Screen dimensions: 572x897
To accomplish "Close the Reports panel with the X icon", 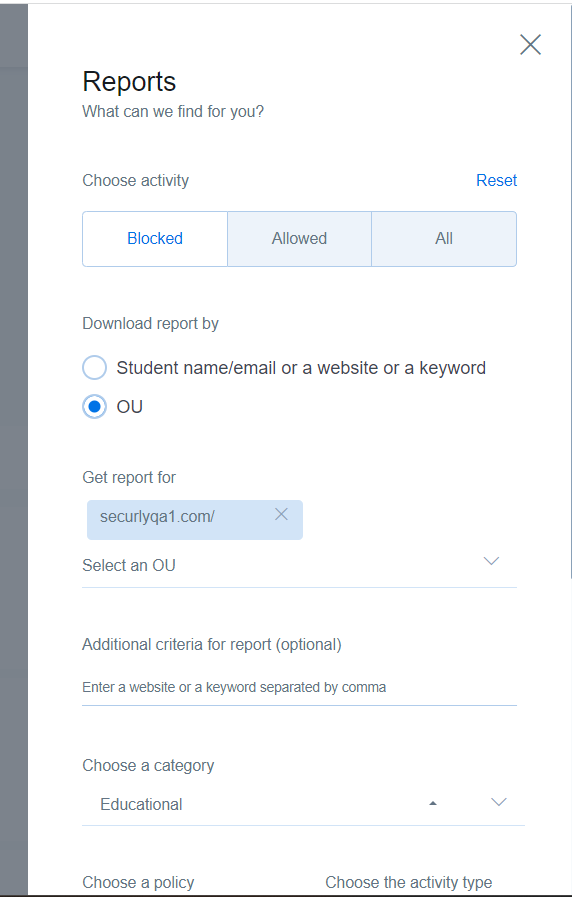I will pos(530,45).
